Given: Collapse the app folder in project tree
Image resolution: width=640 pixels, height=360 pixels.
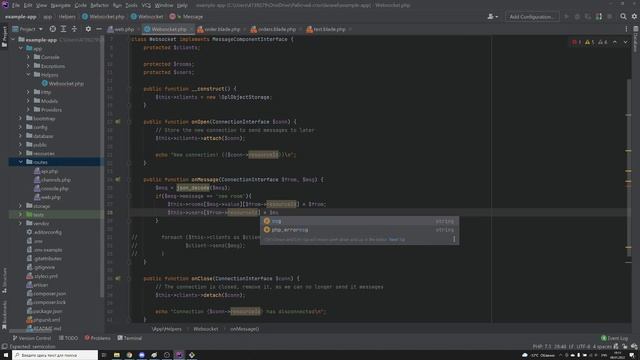Looking at the screenshot, I should 21,49.
